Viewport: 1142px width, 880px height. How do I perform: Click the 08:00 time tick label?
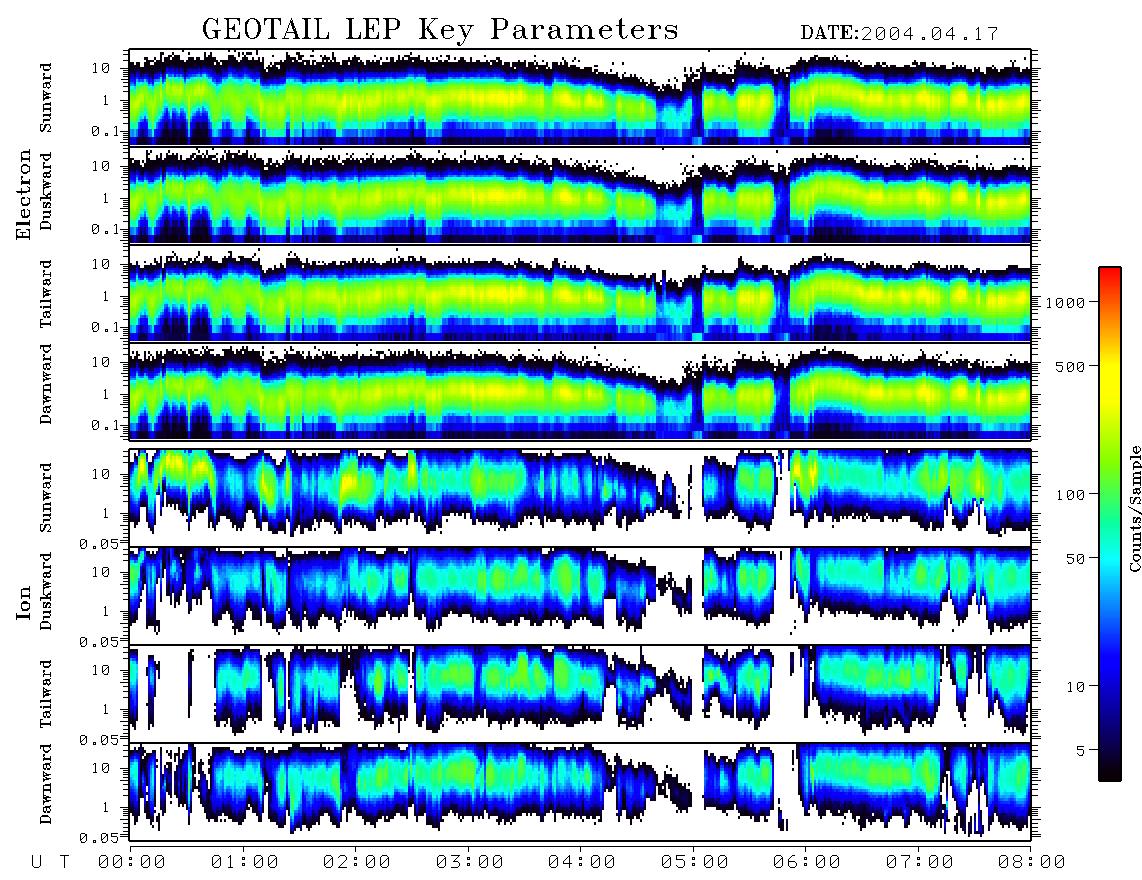click(1031, 862)
